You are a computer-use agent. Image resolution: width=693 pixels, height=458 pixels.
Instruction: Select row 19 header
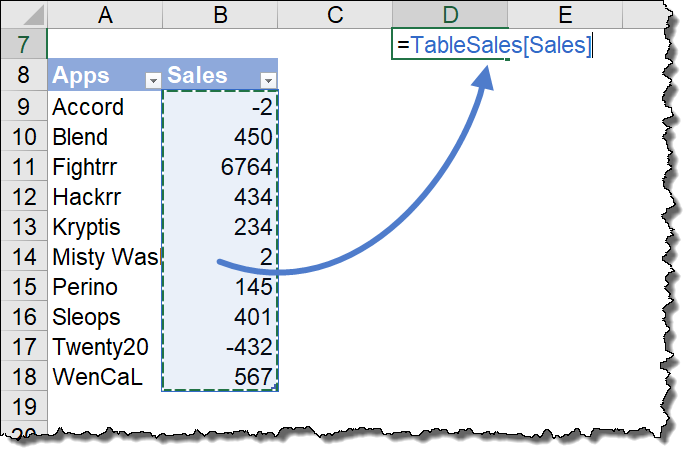point(24,407)
